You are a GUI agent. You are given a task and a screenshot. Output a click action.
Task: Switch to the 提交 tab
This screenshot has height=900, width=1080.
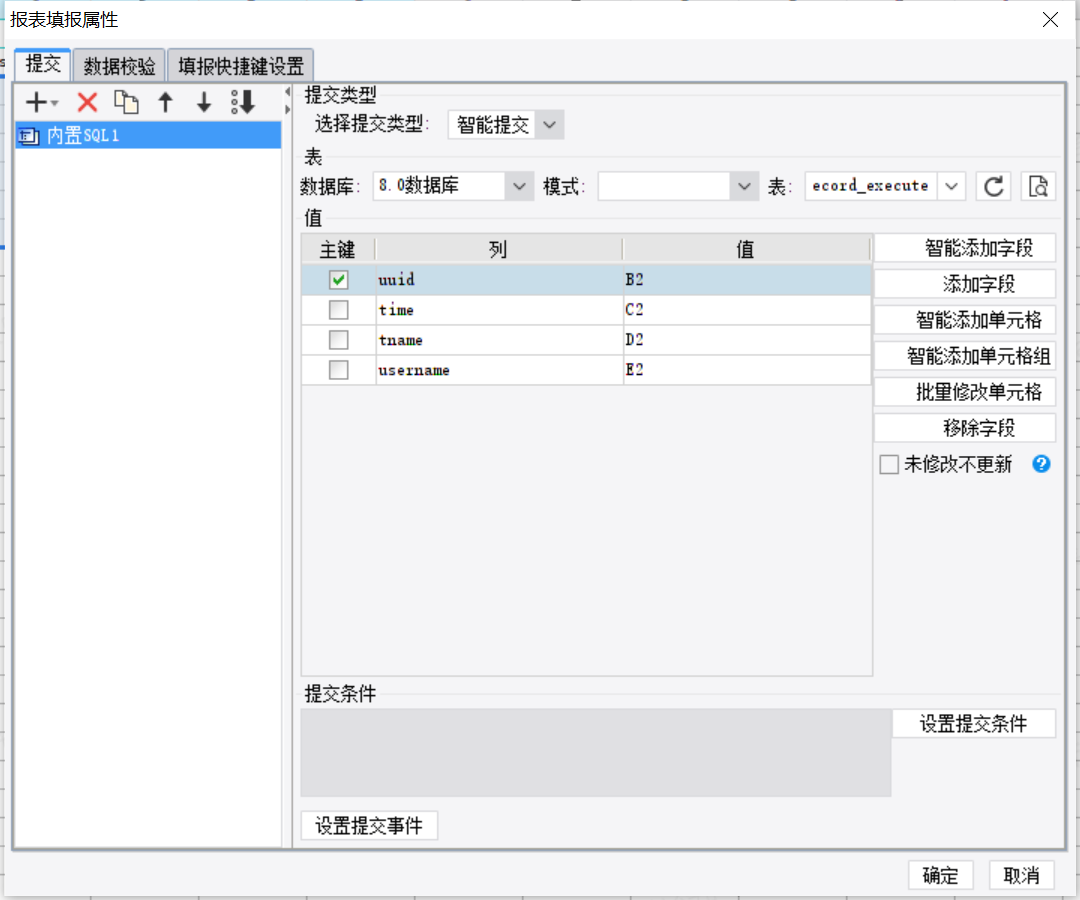[43, 65]
